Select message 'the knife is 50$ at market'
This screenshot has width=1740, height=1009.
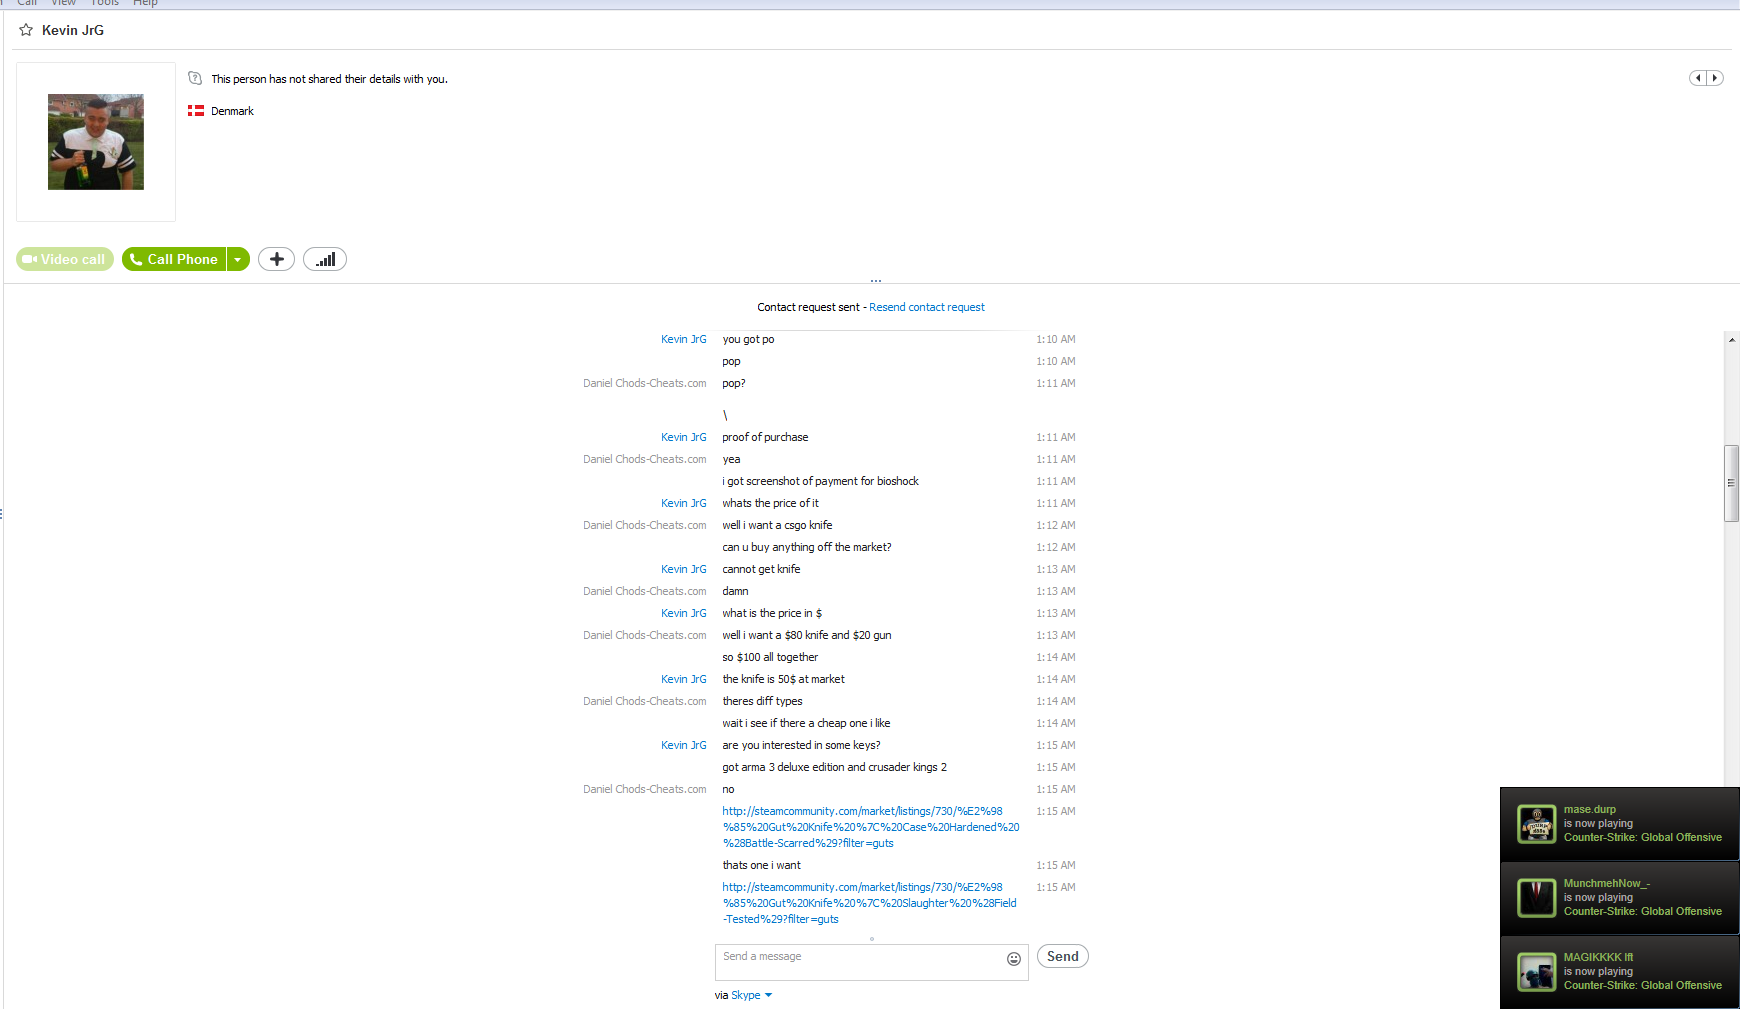[x=783, y=679]
